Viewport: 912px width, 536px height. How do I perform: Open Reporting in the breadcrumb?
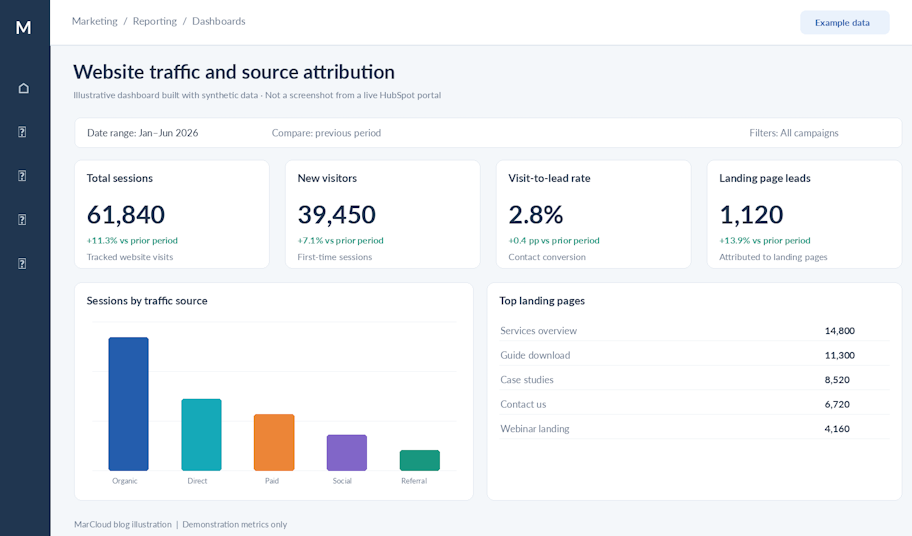pyautogui.click(x=155, y=21)
